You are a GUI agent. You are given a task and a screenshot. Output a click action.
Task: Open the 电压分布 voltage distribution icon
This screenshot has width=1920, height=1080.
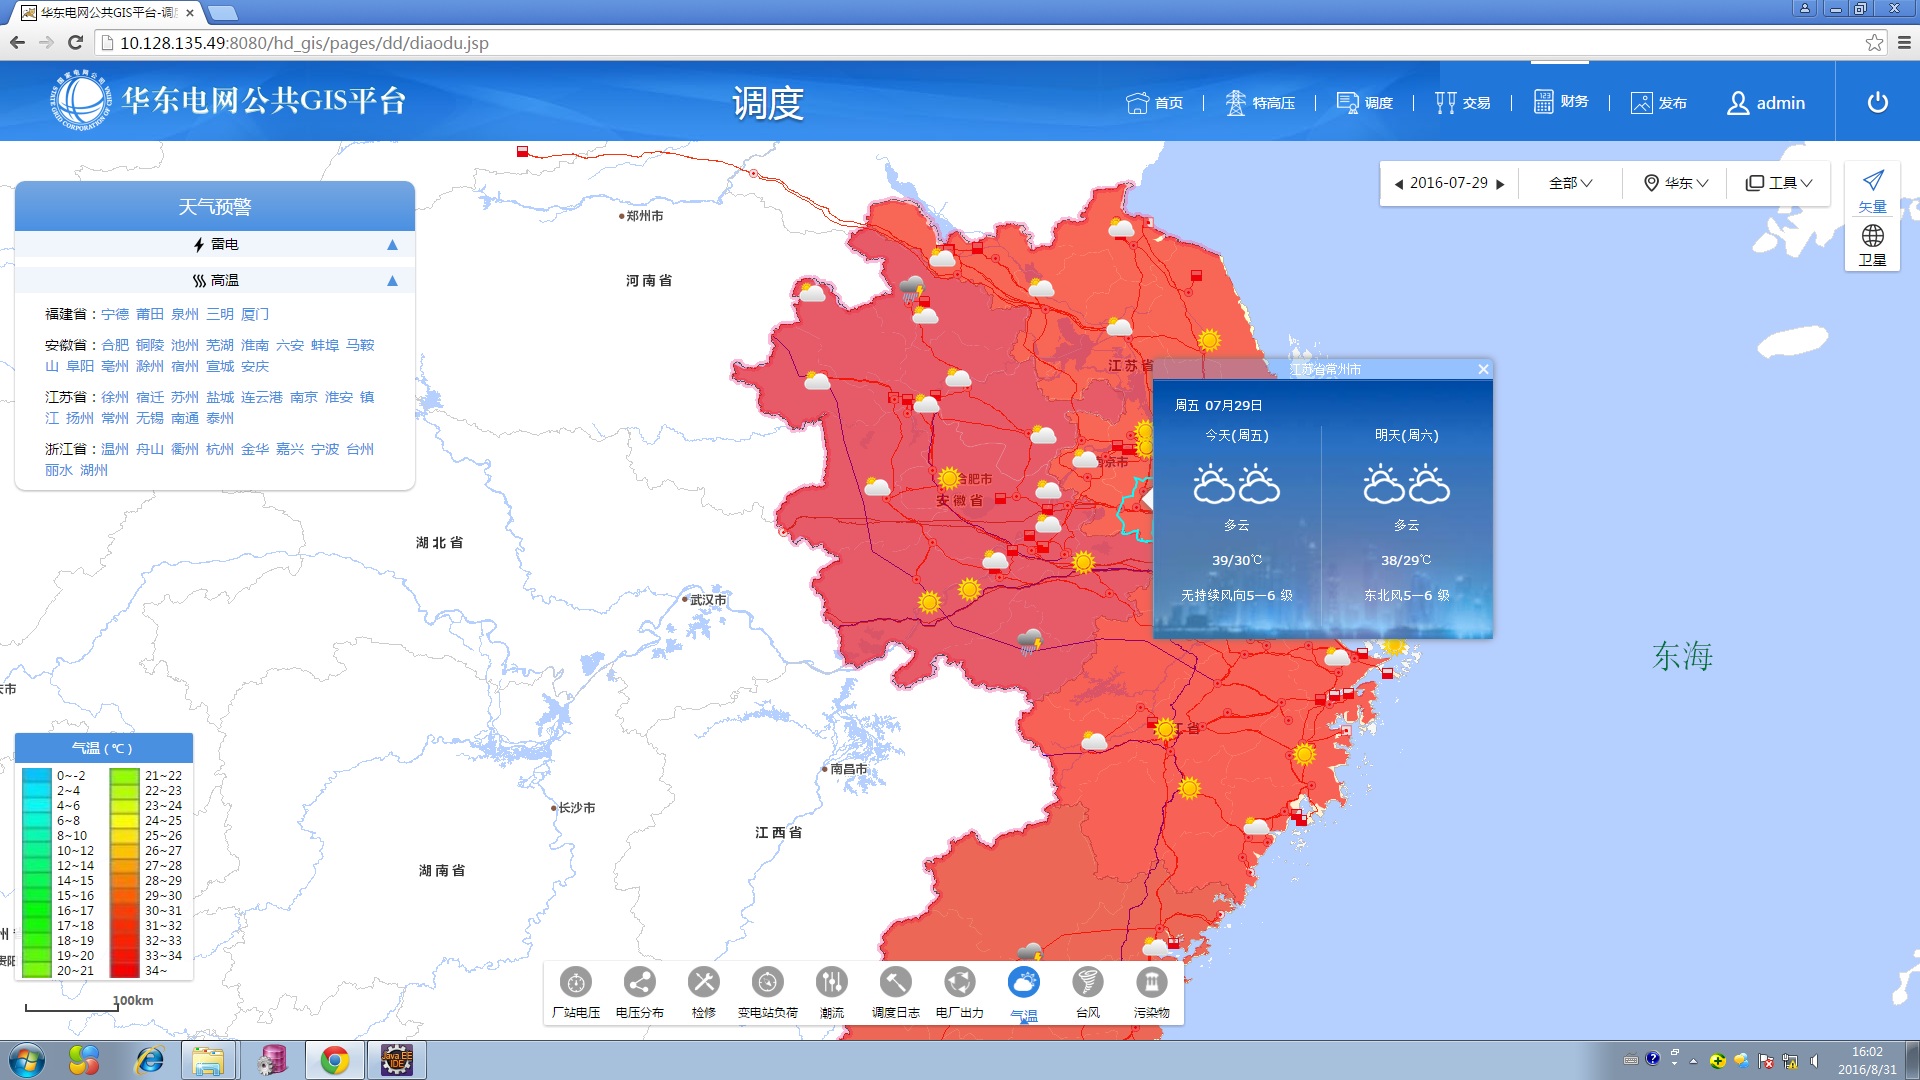[639, 983]
